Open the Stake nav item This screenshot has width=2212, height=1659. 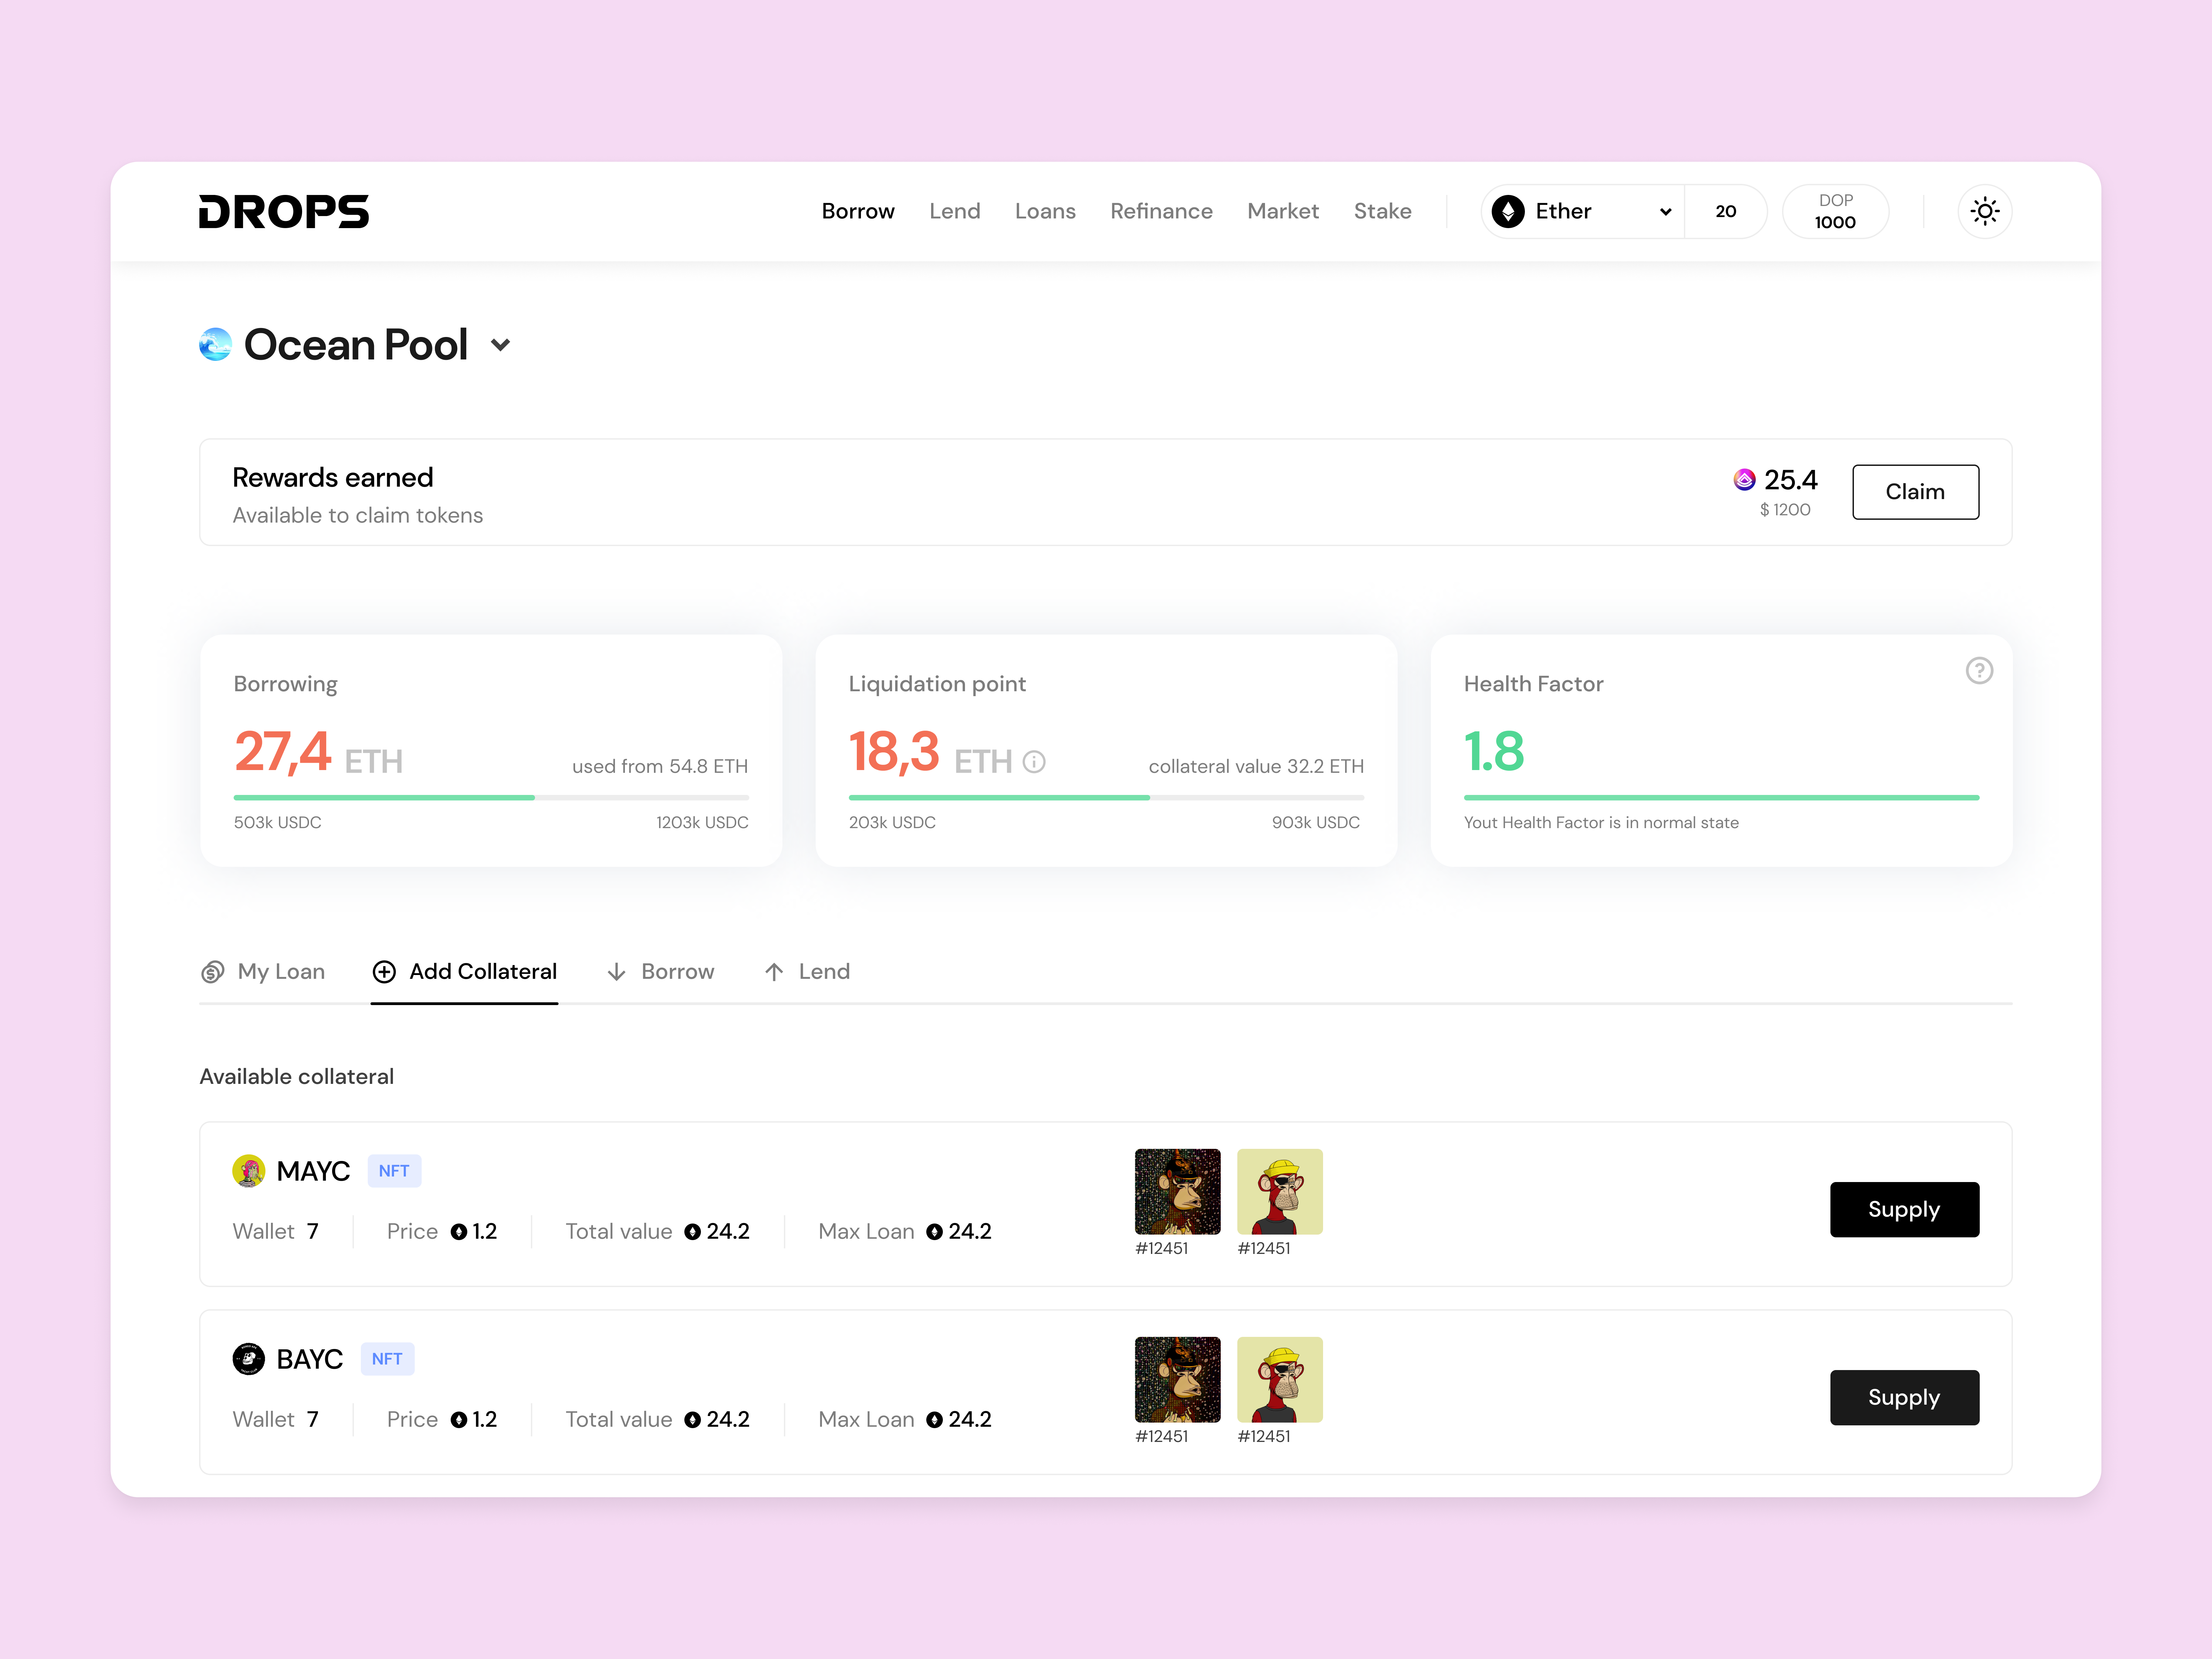coord(1382,211)
